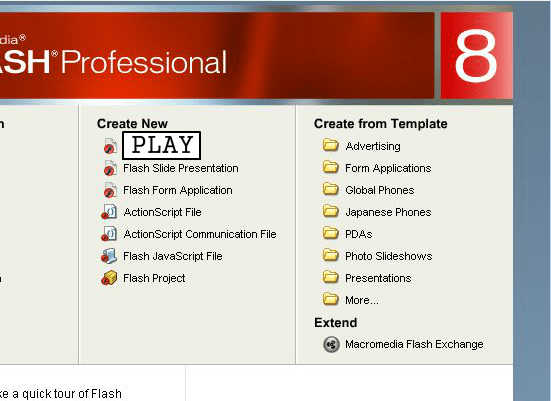Click the PDAs folder icon
The image size is (551, 401).
(331, 233)
